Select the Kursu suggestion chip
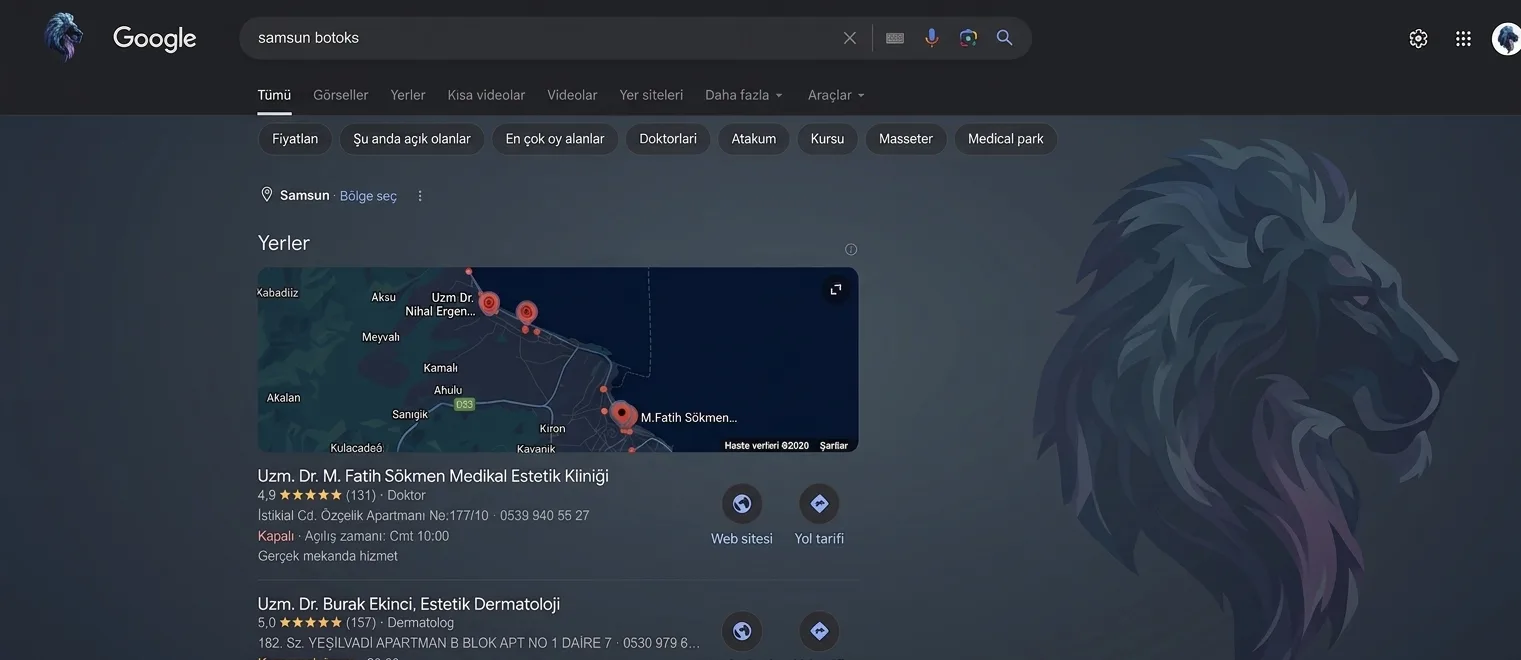This screenshot has height=660, width=1521. tap(828, 139)
